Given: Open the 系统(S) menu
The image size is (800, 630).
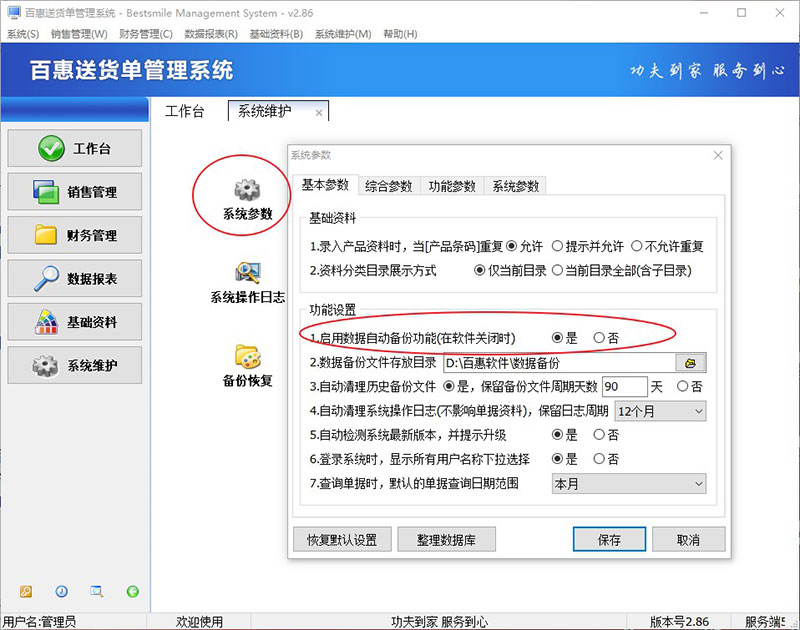Looking at the screenshot, I should coord(23,34).
